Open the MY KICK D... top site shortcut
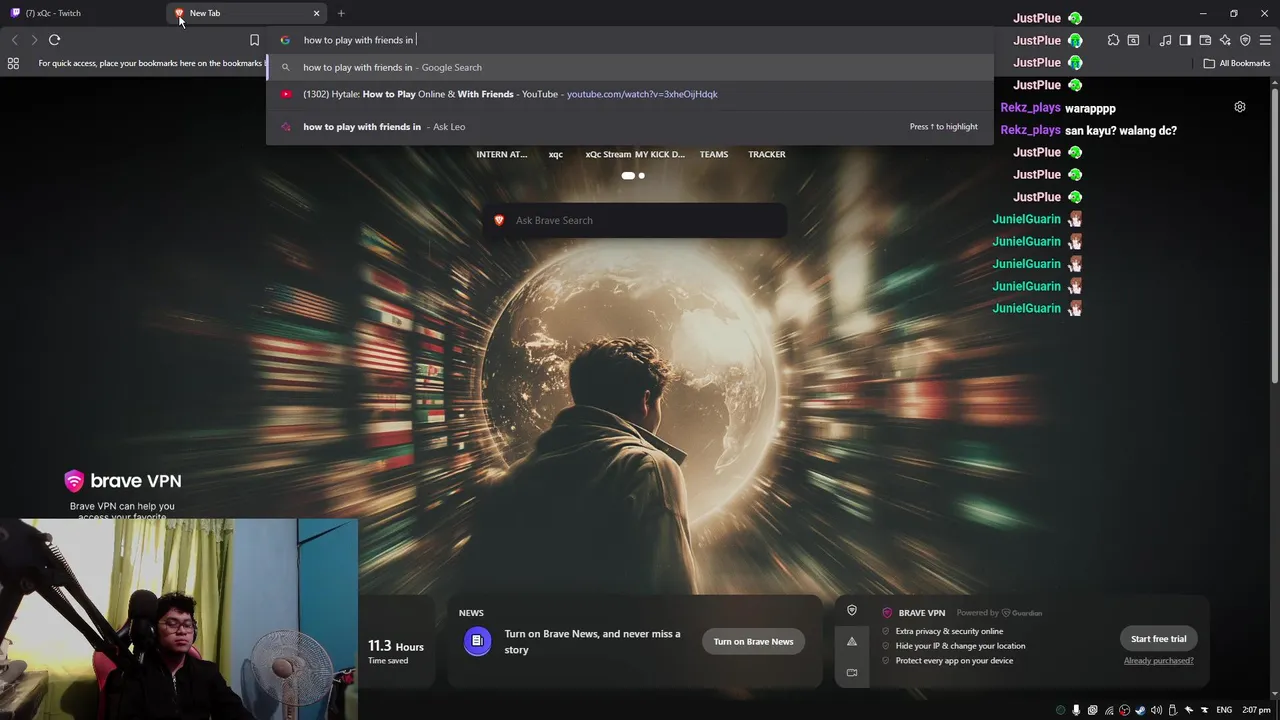The width and height of the screenshot is (1280, 720). 660,154
